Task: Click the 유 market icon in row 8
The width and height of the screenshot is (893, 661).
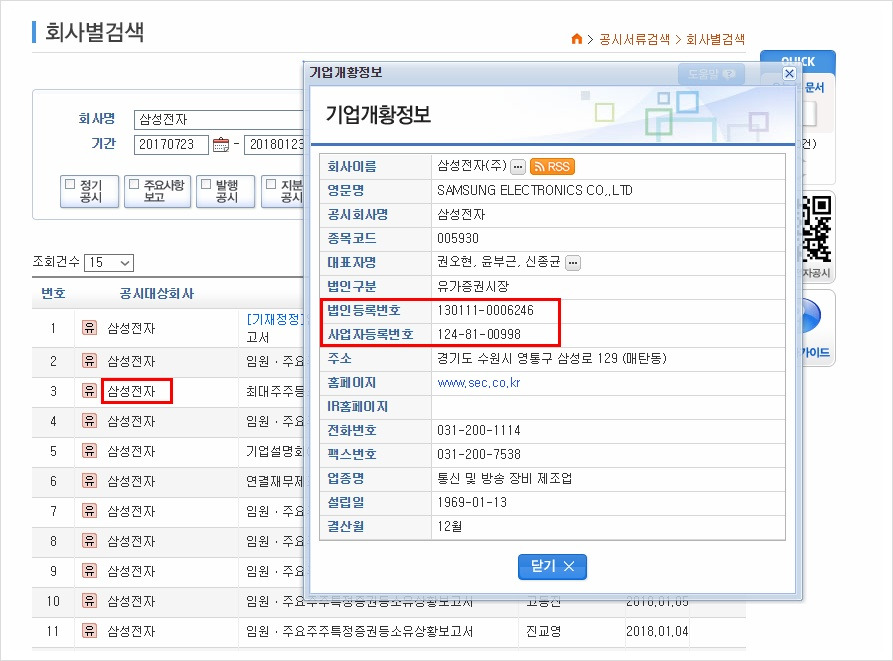Action: tap(89, 541)
